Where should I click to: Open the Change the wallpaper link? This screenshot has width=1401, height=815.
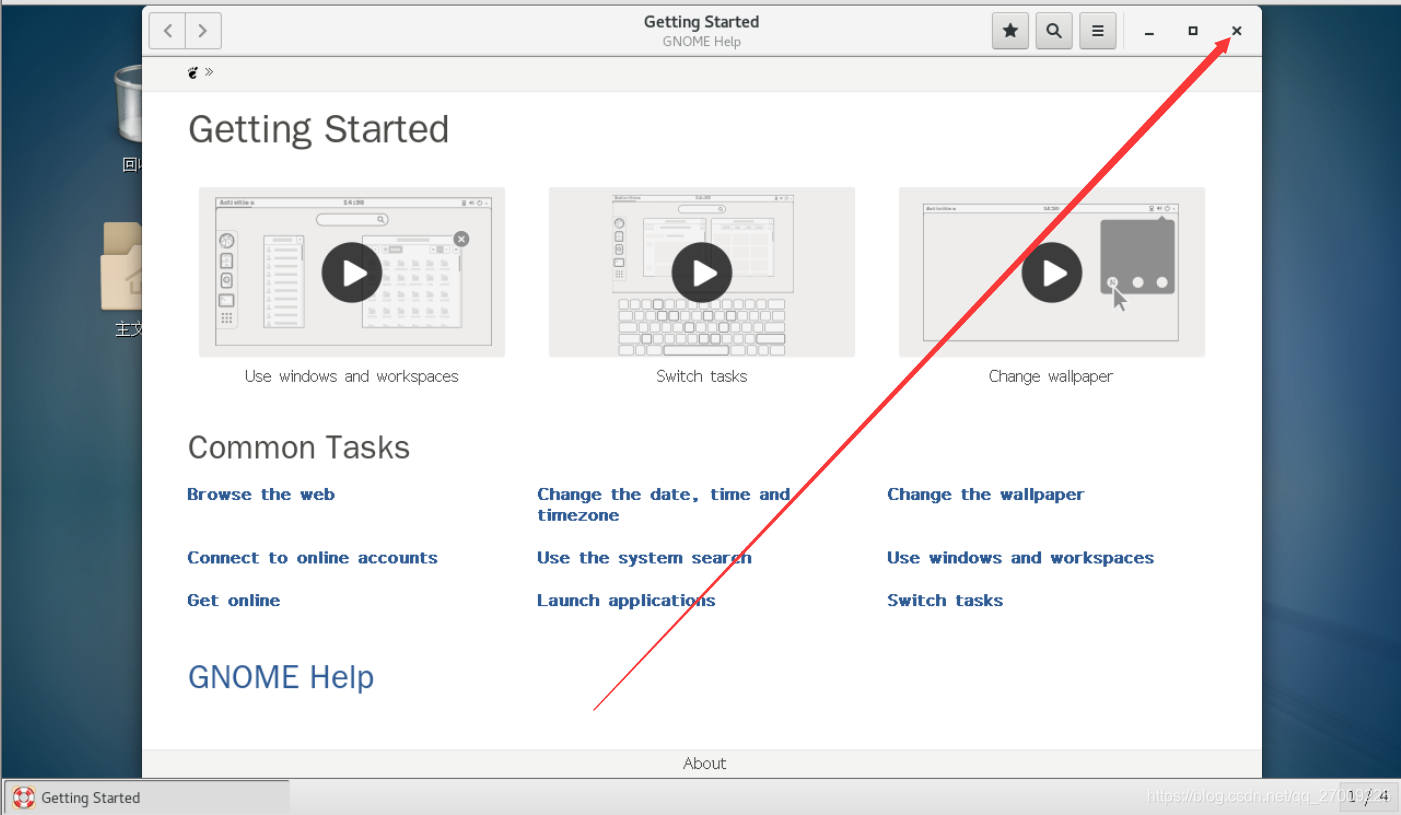(x=985, y=494)
